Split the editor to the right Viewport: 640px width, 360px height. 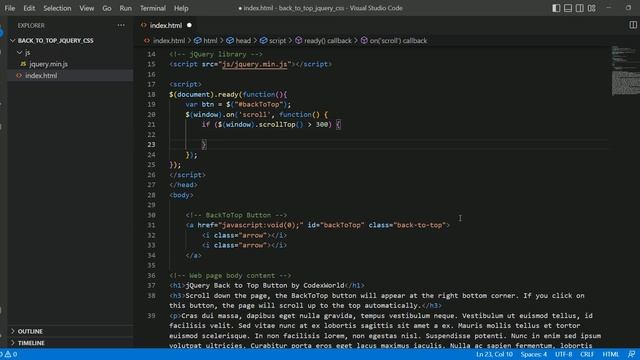(633, 25)
